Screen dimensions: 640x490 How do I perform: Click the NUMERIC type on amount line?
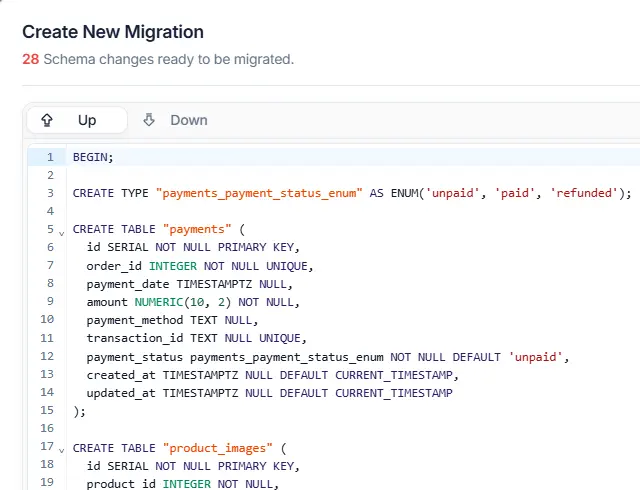(159, 302)
